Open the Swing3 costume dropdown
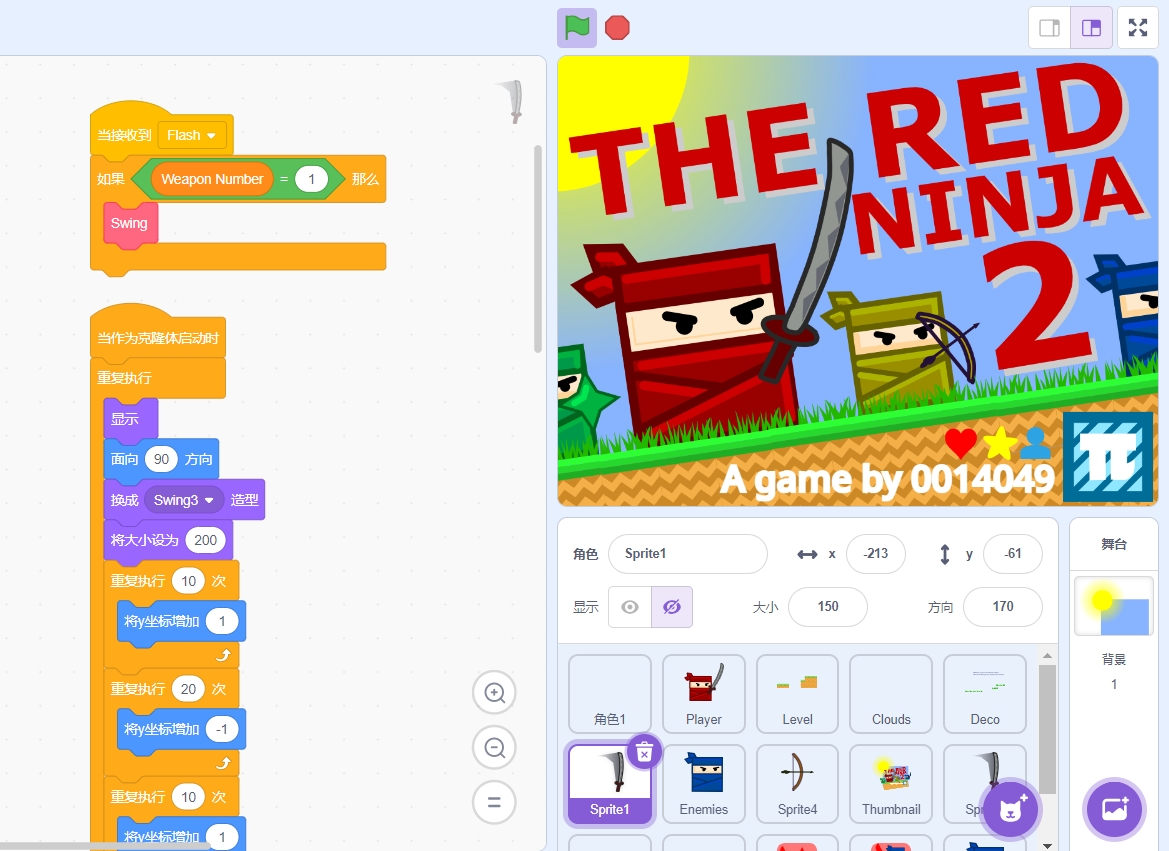 tap(184, 500)
